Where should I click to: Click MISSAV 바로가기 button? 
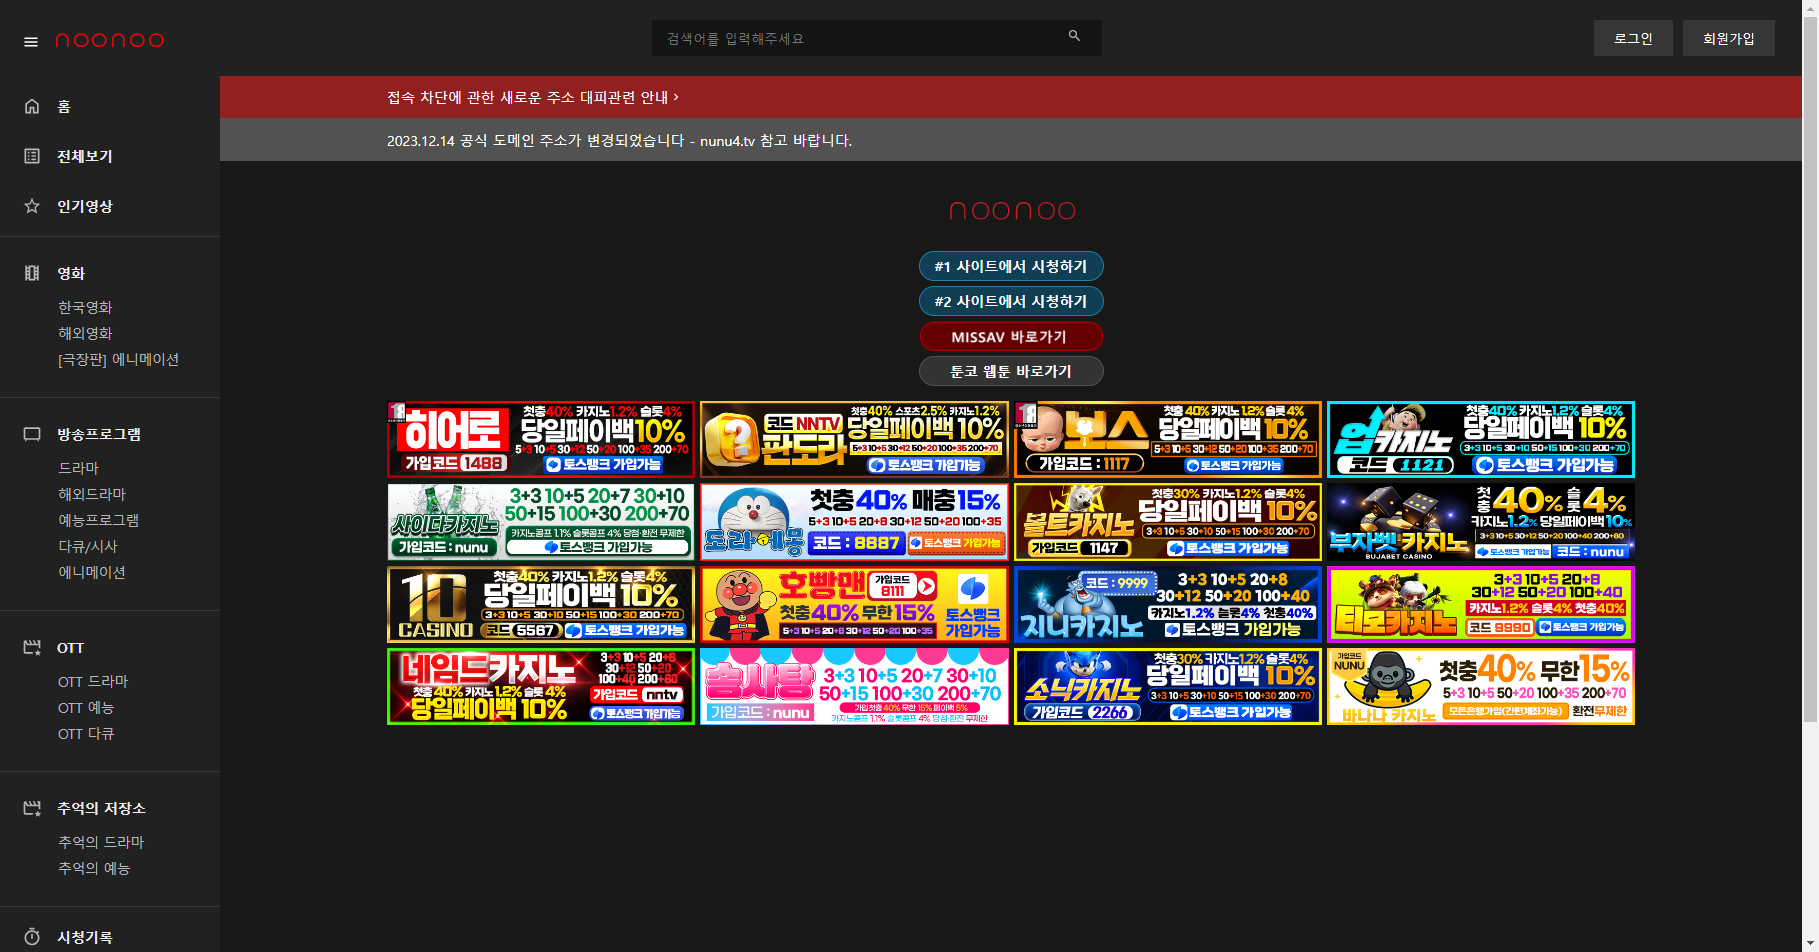click(1011, 336)
